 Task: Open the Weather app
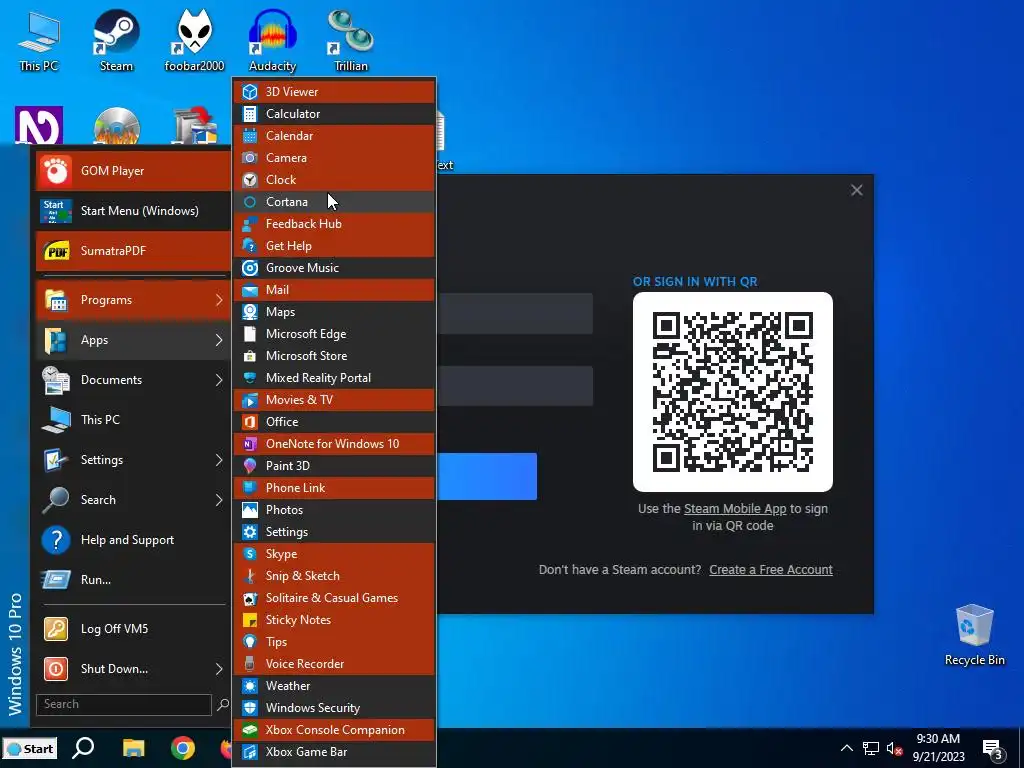pyautogui.click(x=334, y=686)
